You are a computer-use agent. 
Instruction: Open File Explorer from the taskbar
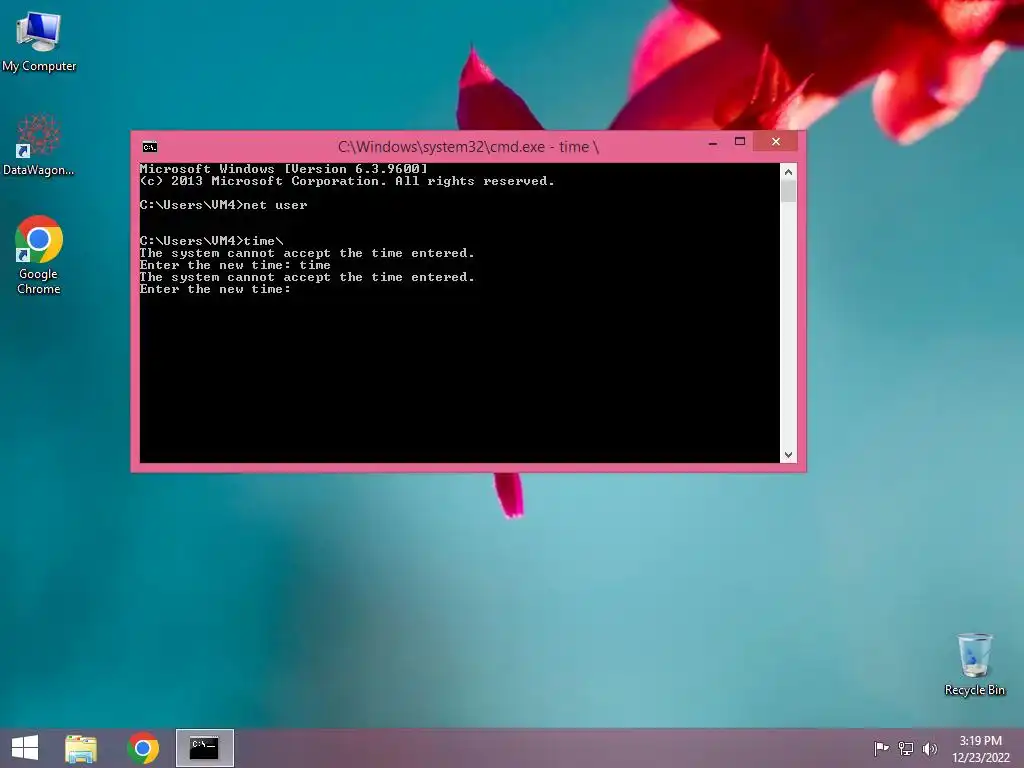pos(81,748)
